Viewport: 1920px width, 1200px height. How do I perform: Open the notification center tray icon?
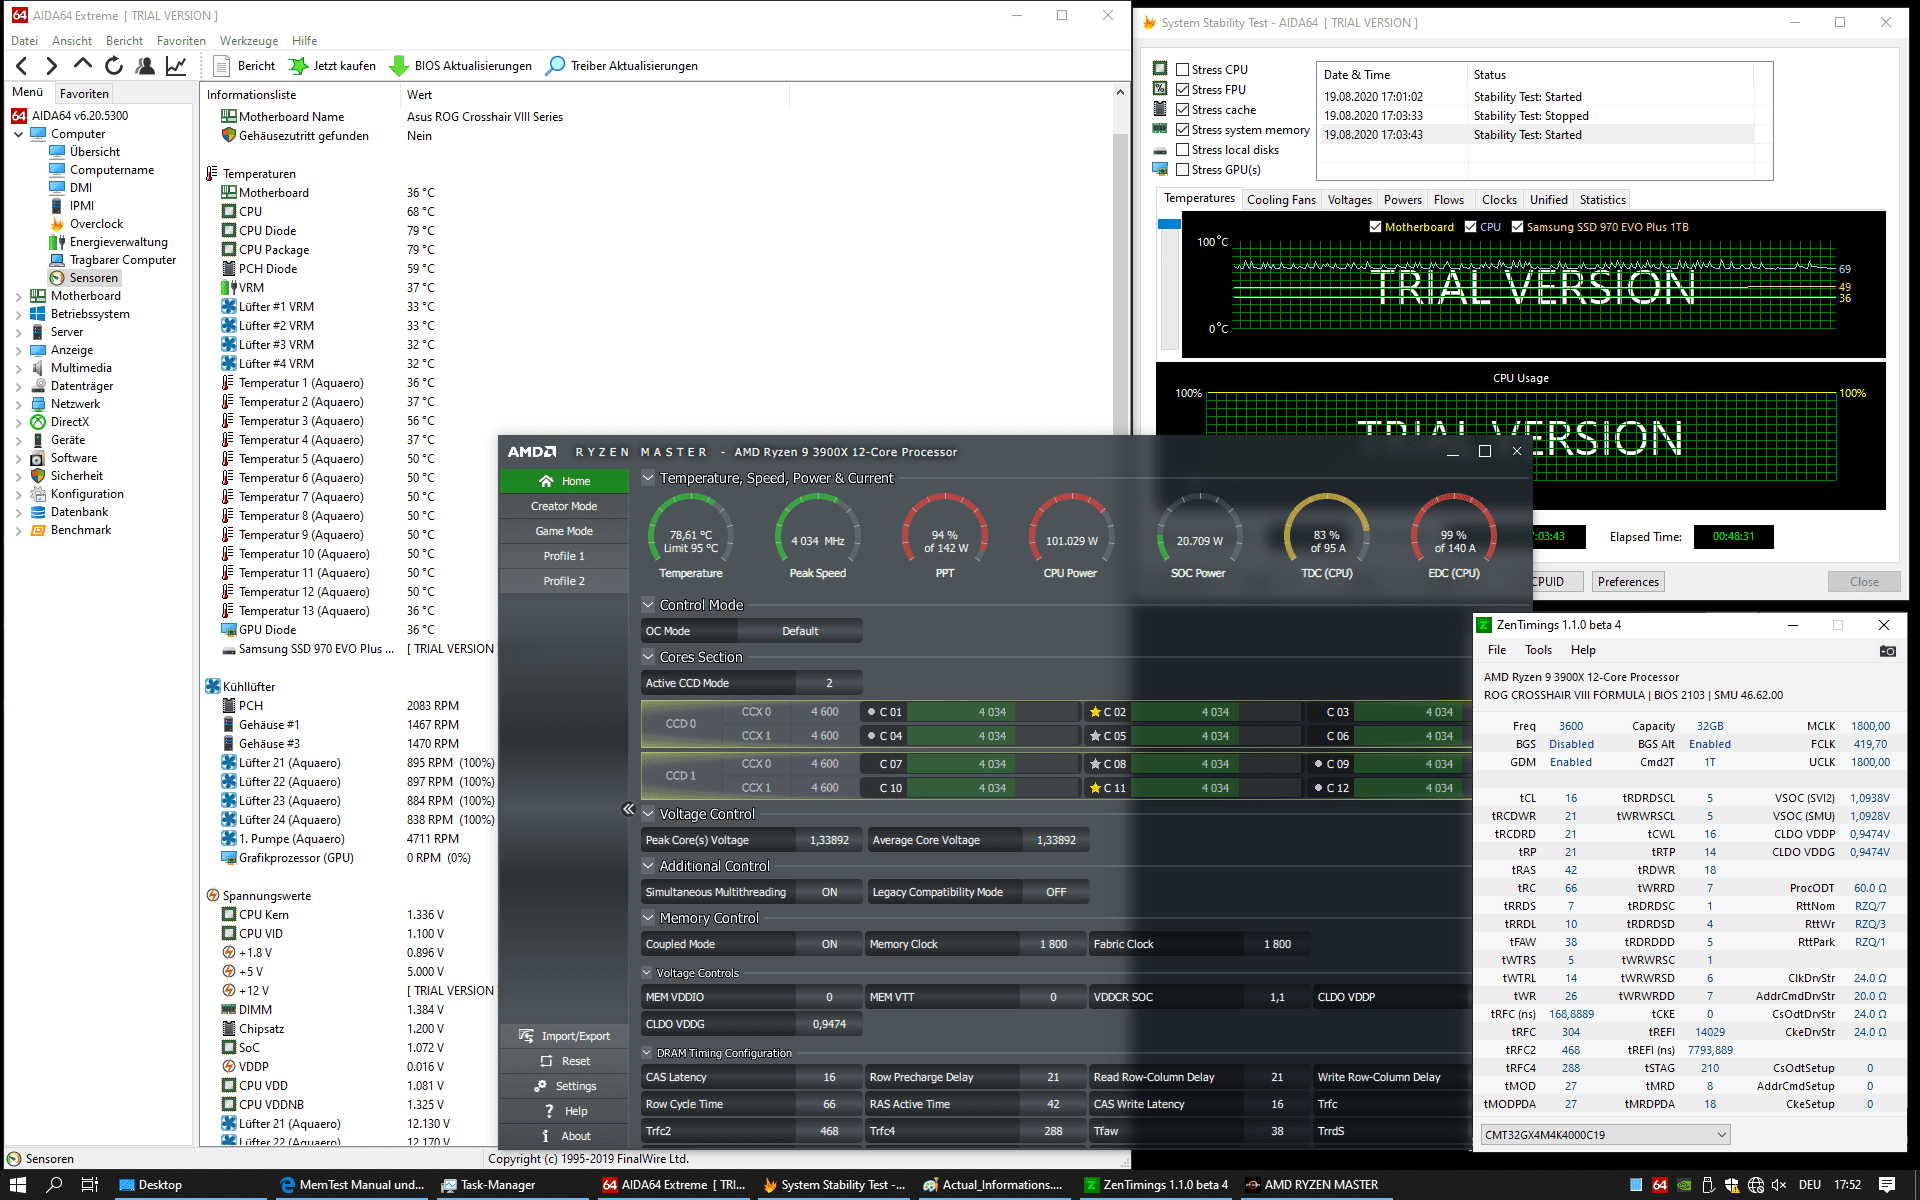(x=1887, y=1184)
